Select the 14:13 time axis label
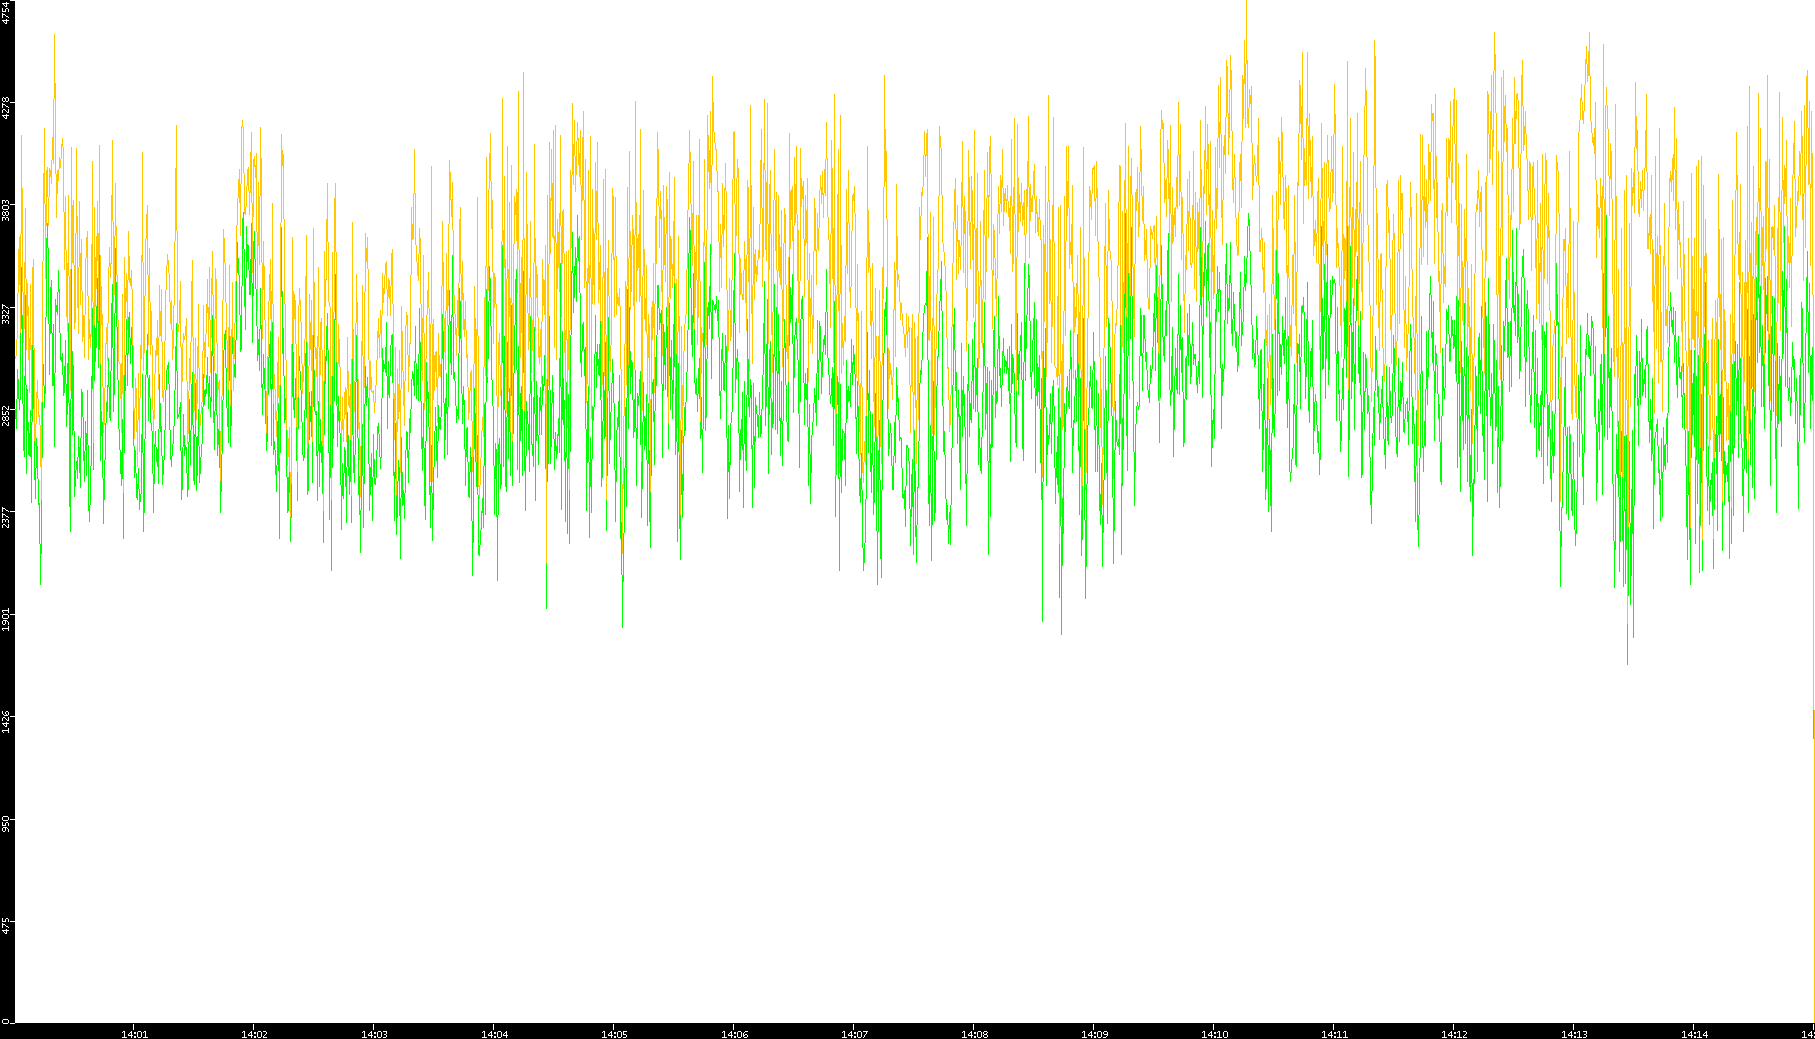 1574,1034
